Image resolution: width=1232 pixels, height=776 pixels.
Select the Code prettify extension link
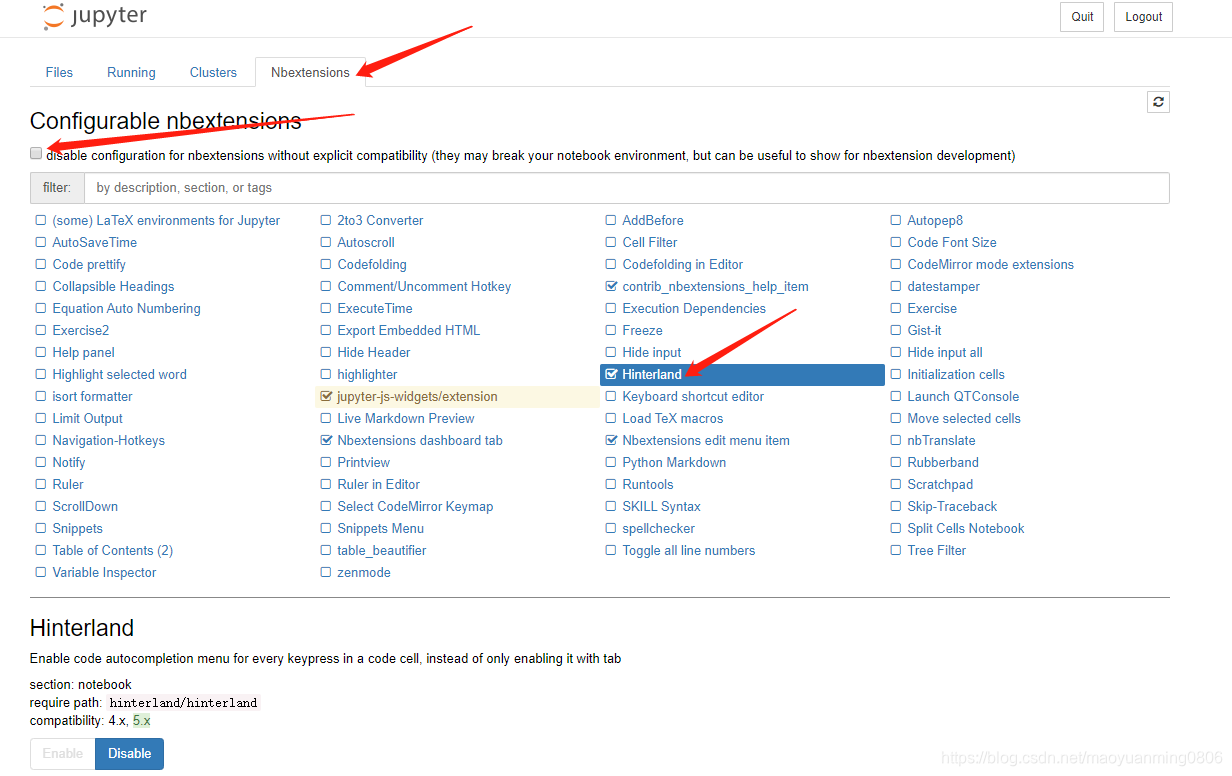click(89, 265)
